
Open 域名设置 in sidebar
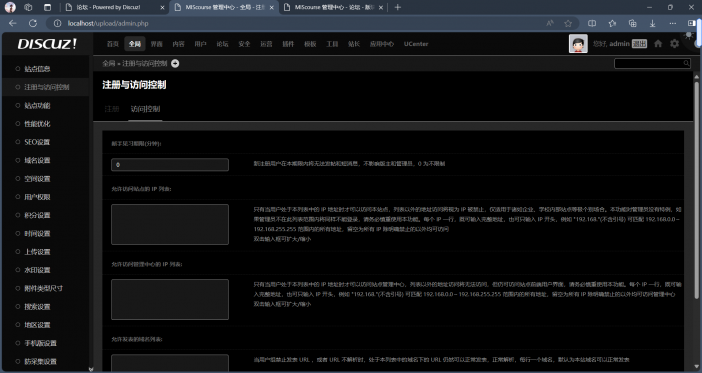[x=37, y=160]
